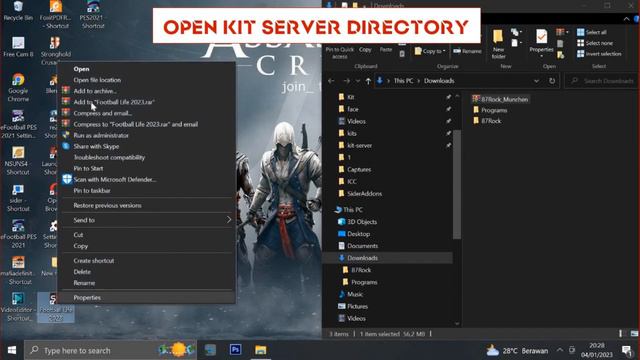Open recent locations dropdown arrow
The width and height of the screenshot is (640, 360).
pyautogui.click(x=358, y=81)
